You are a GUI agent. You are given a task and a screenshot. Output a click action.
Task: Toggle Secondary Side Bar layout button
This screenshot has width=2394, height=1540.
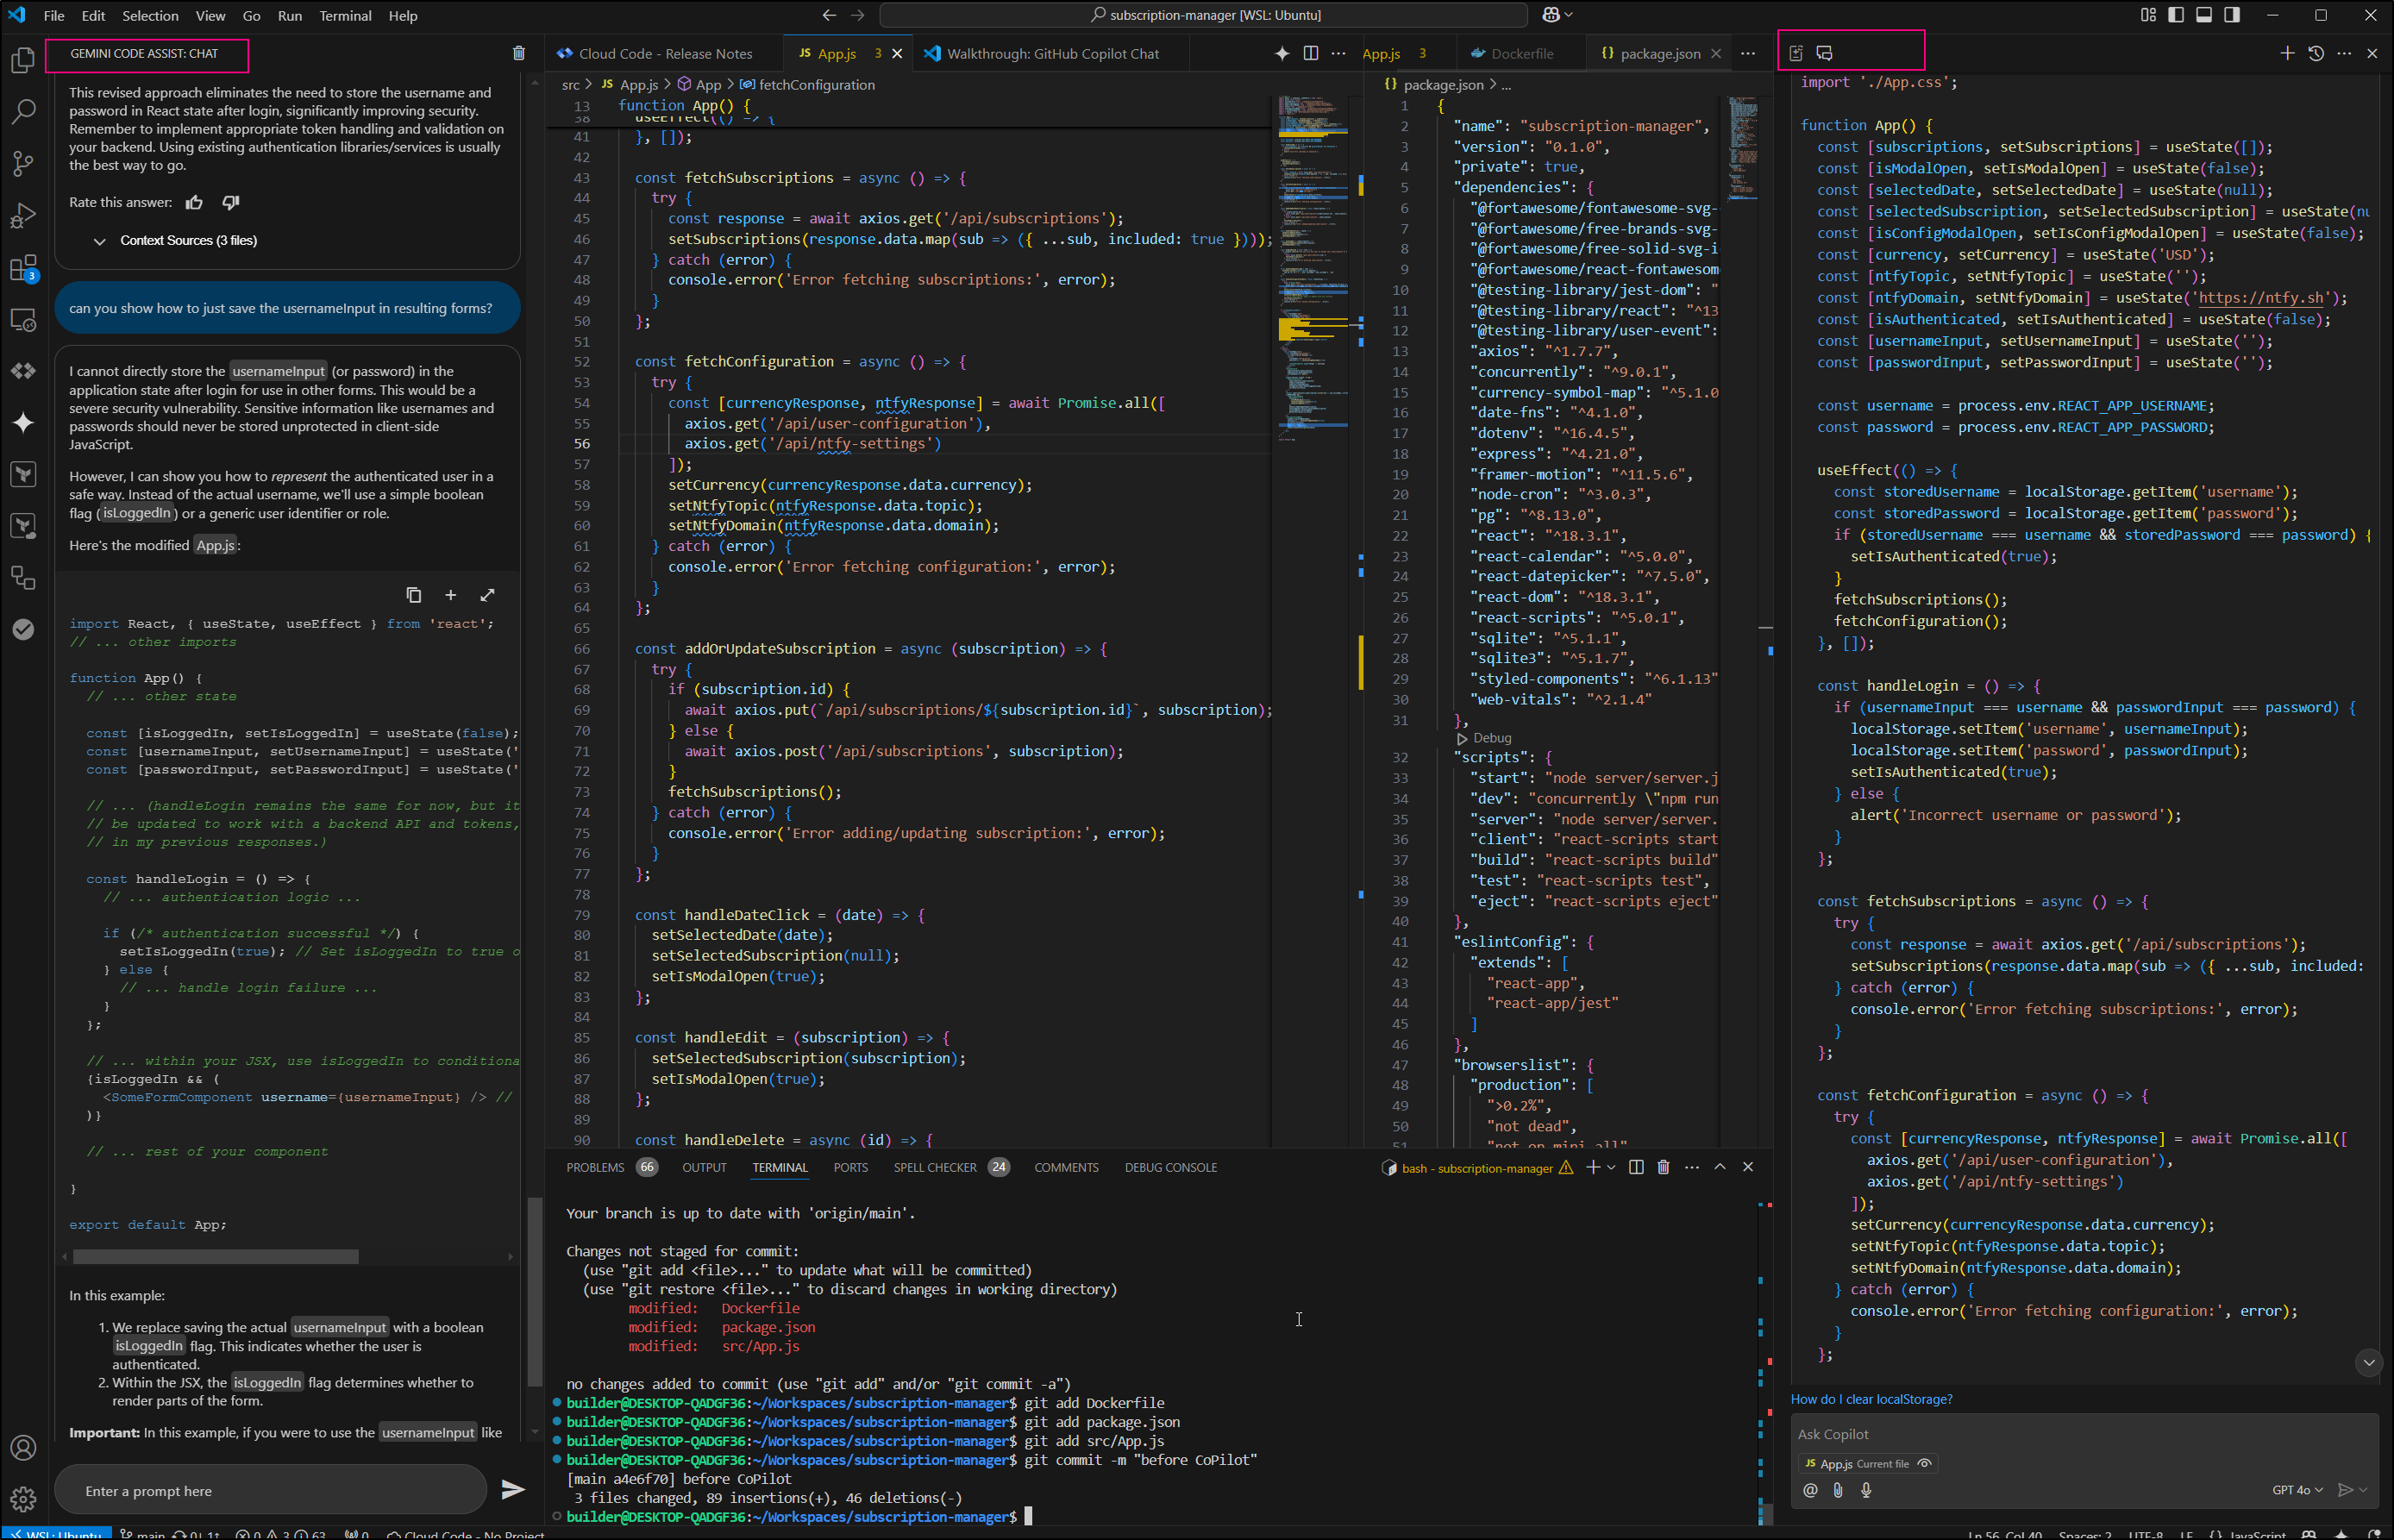(x=2232, y=15)
